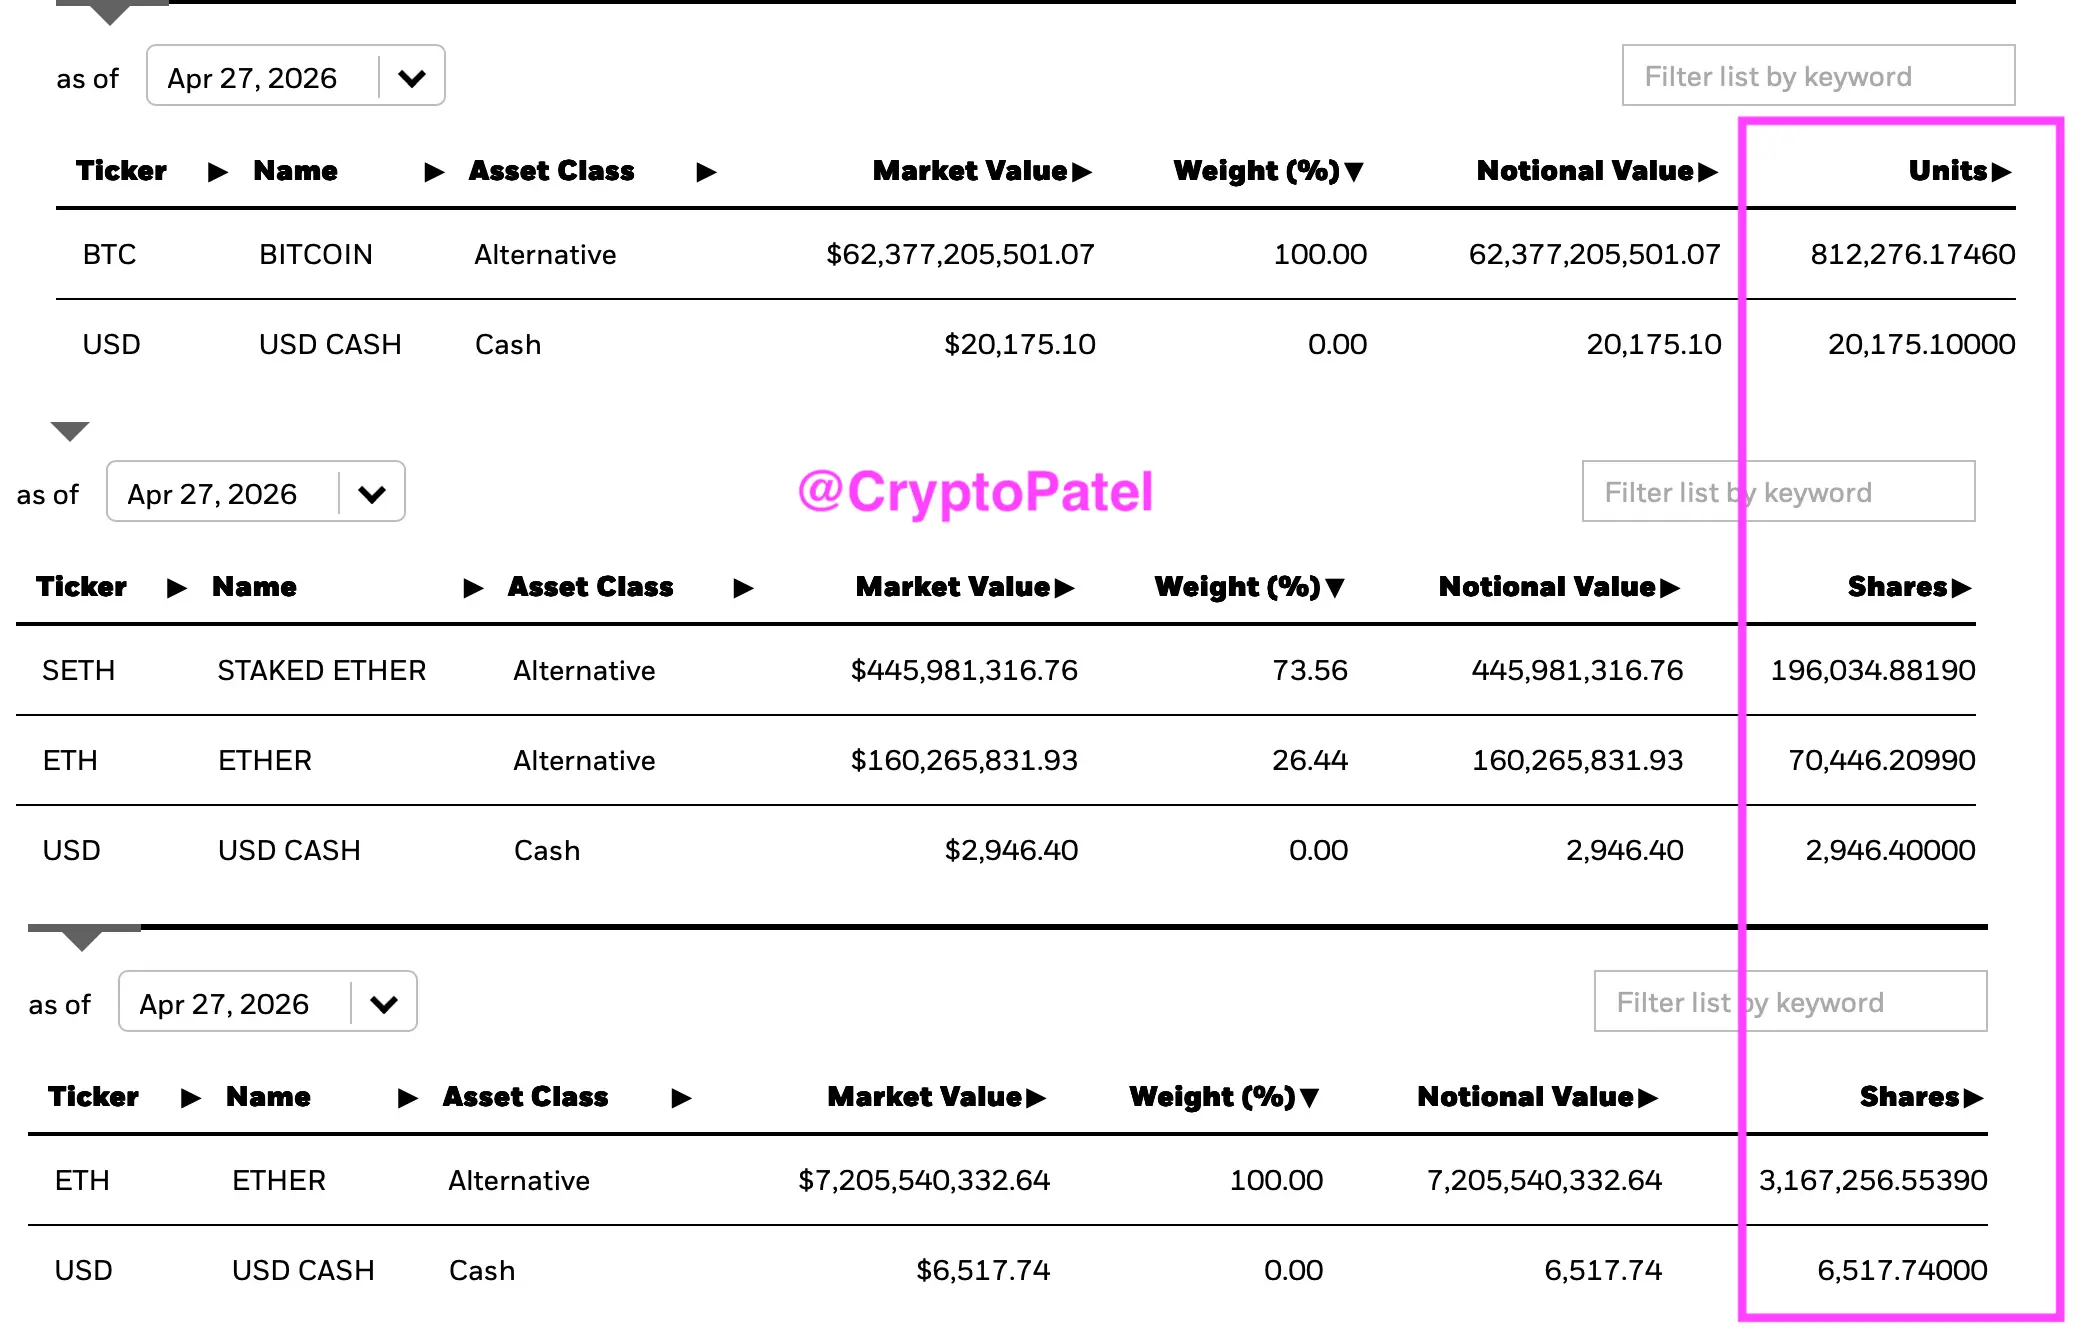Open the date dropdown in bottom Ether table
Viewport: 2082px width, 1340px height.
268,1002
